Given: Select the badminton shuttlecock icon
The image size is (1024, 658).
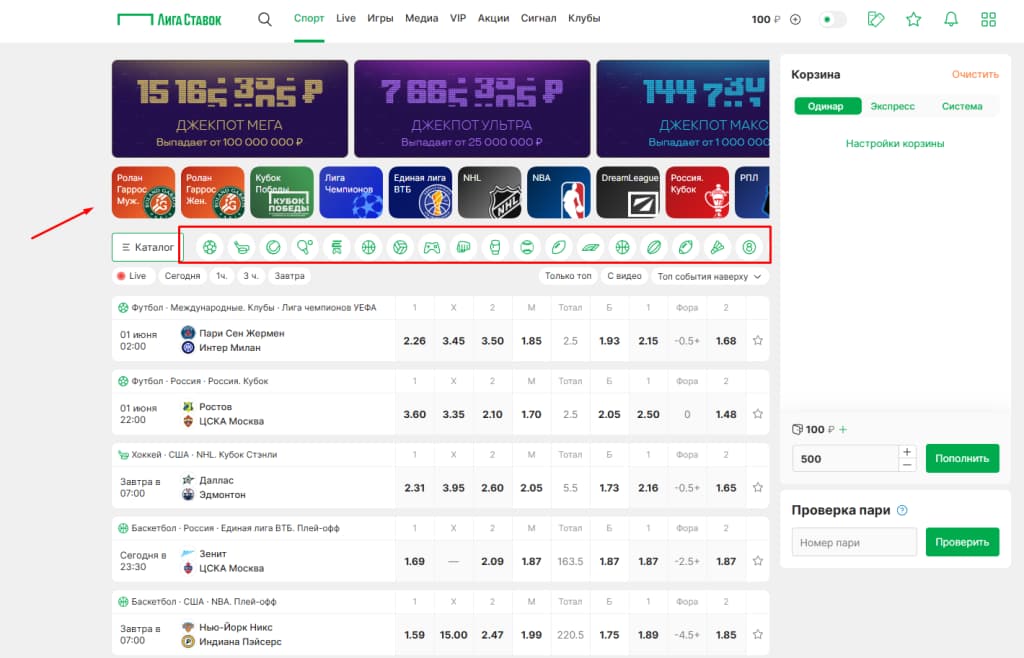Looking at the screenshot, I should [717, 247].
